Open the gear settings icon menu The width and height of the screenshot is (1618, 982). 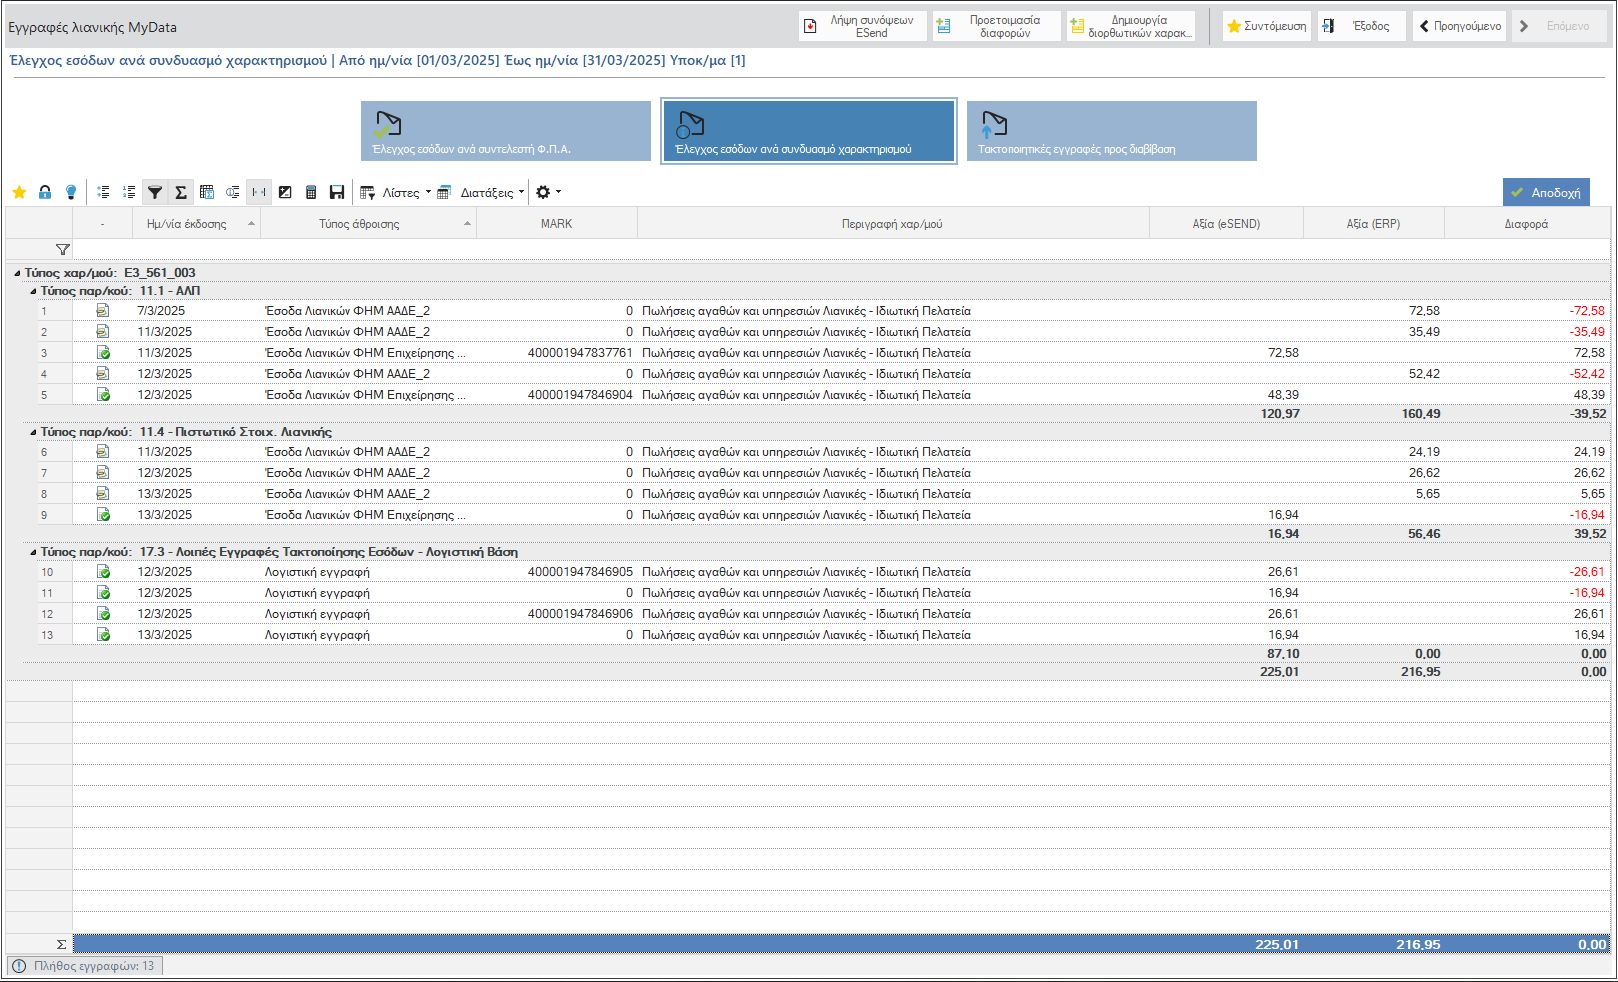548,192
